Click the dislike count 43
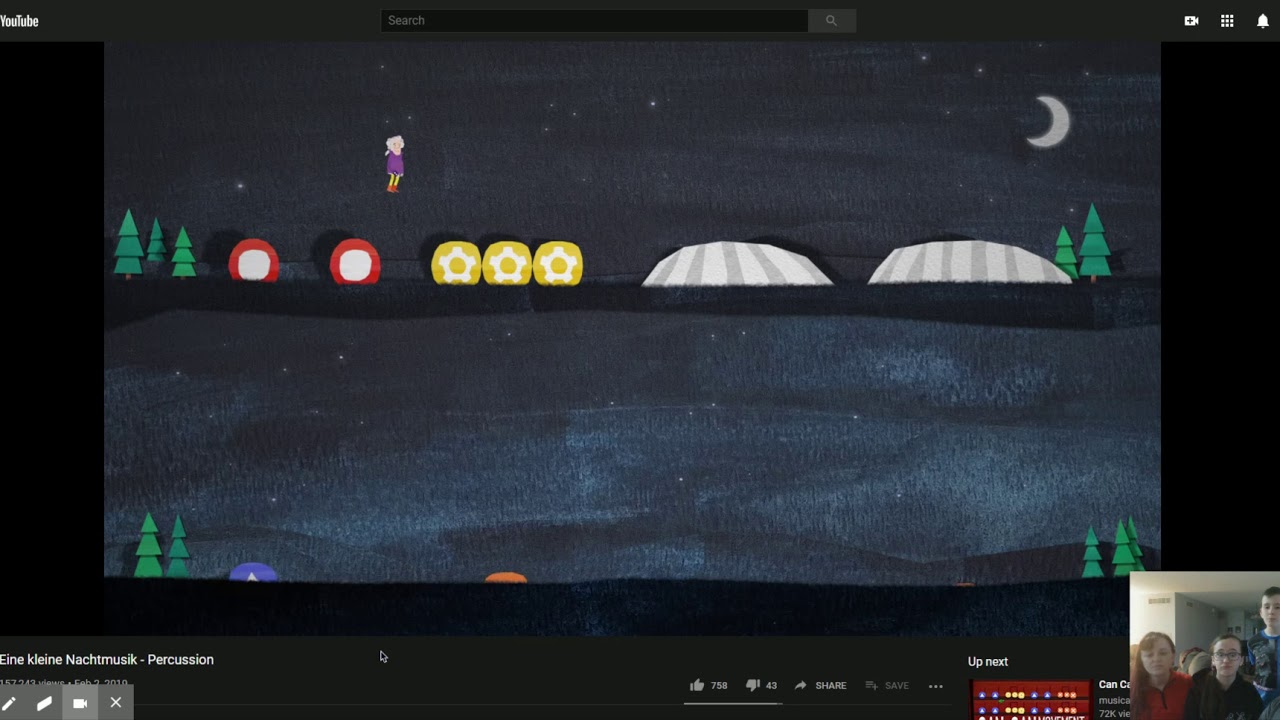1280x720 pixels. click(x=771, y=686)
